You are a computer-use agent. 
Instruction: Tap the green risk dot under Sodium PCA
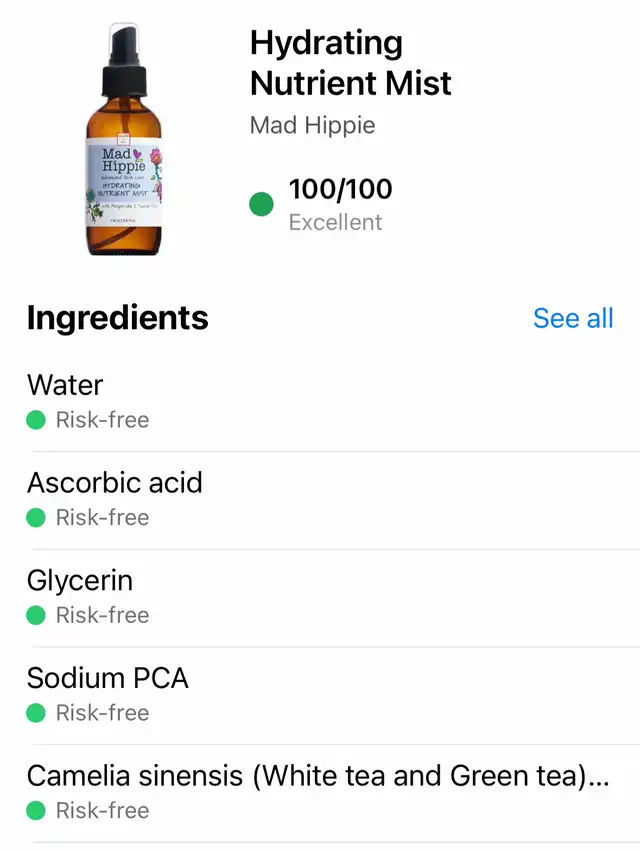(36, 713)
